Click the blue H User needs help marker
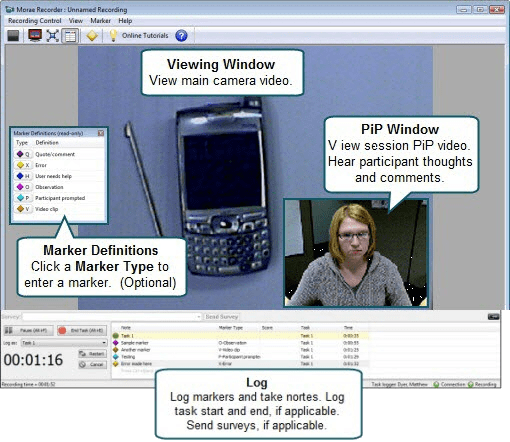This screenshot has height=442, width=510. pos(20,176)
